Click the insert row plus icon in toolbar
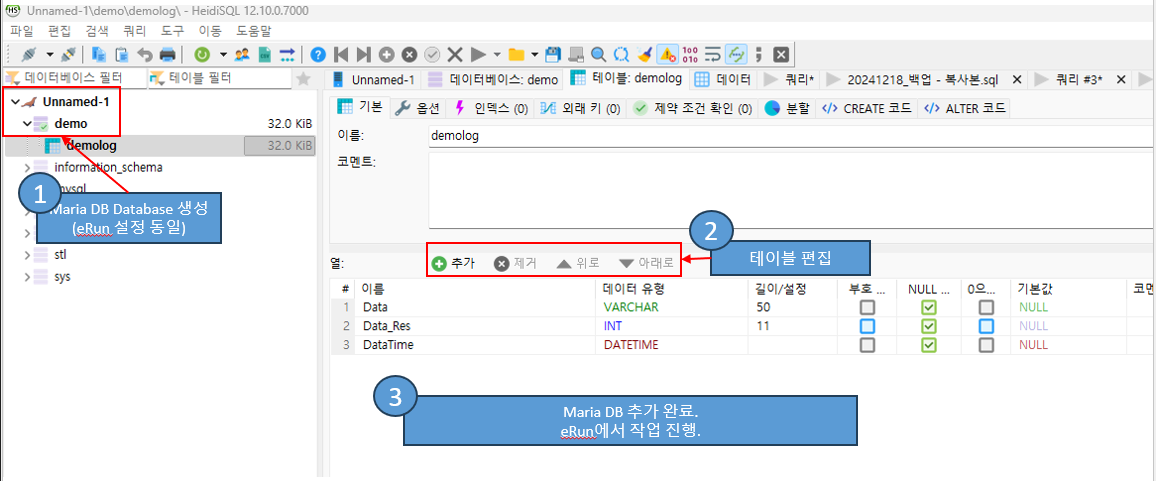The image size is (1156, 481). [x=386, y=54]
